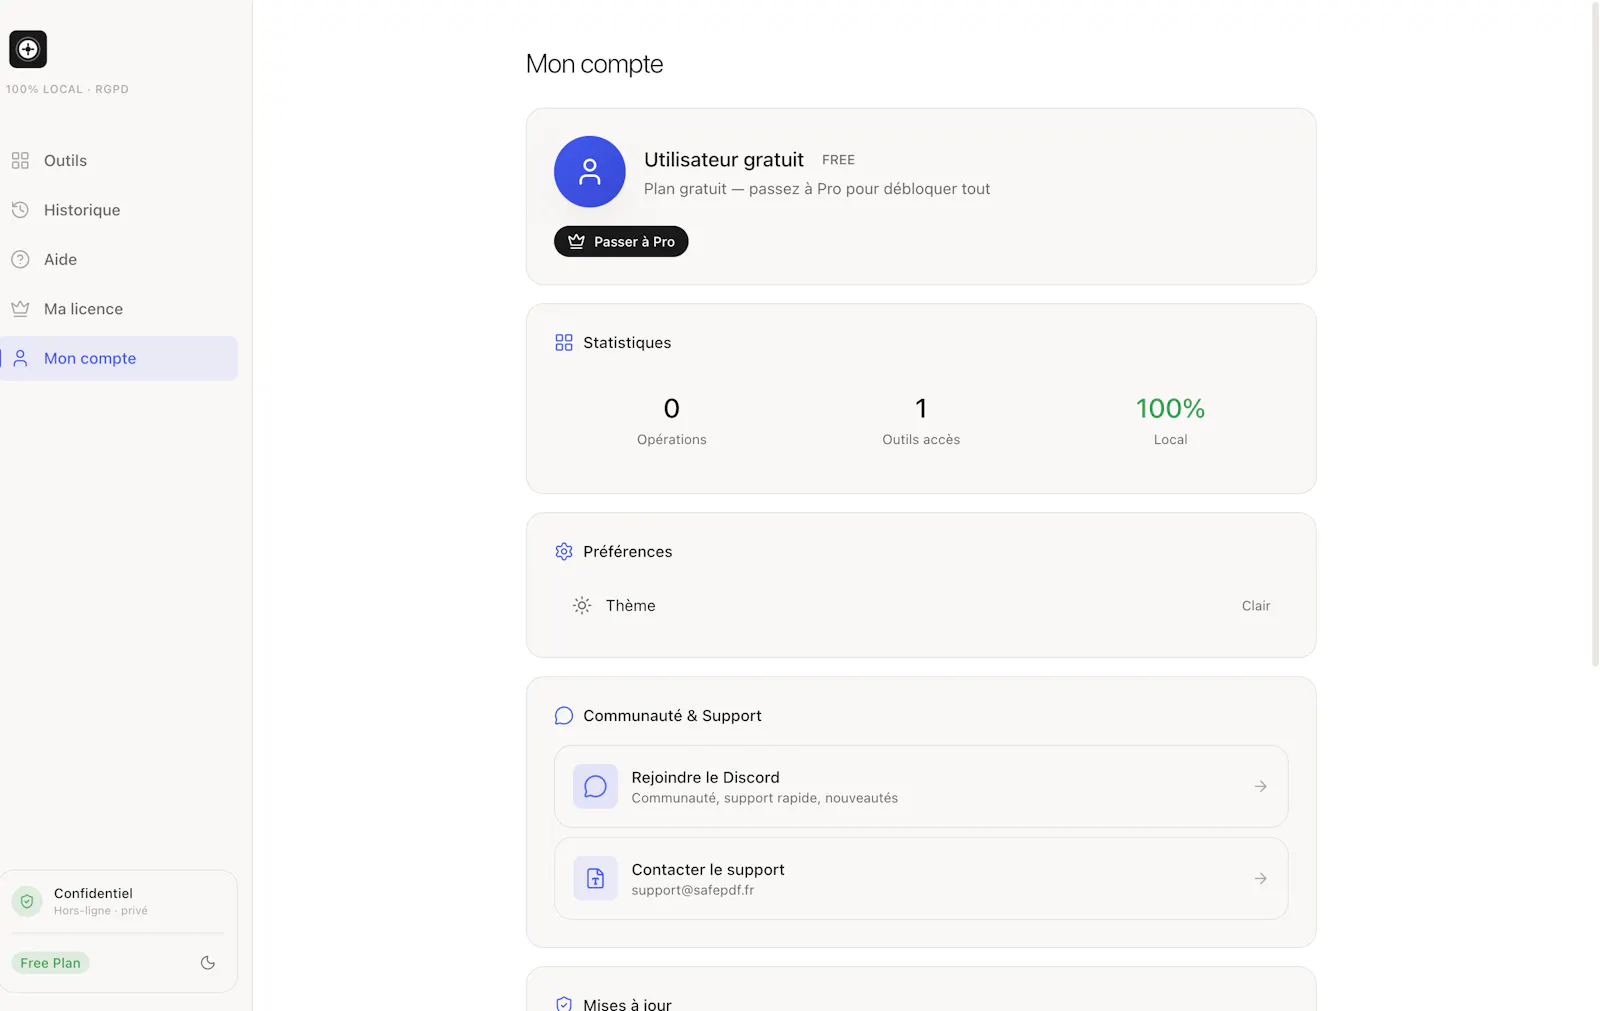Click the 100% Local statistic
The image size is (1600, 1011).
pyautogui.click(x=1171, y=422)
